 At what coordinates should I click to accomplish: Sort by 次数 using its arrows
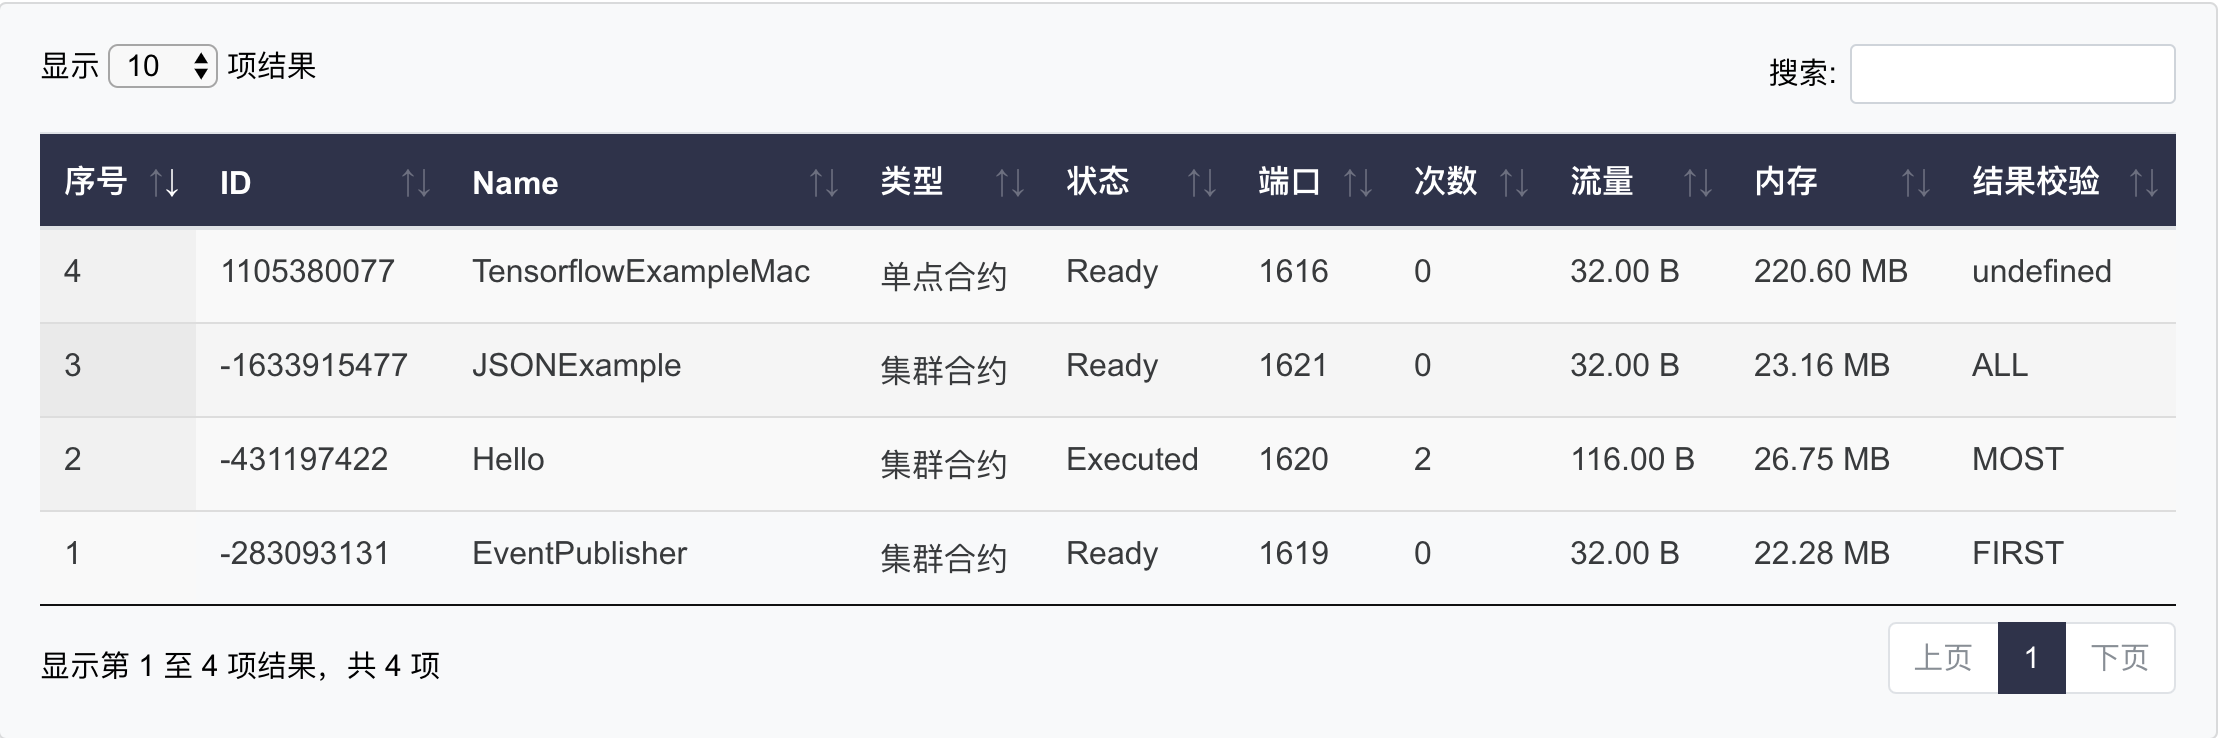(1514, 183)
